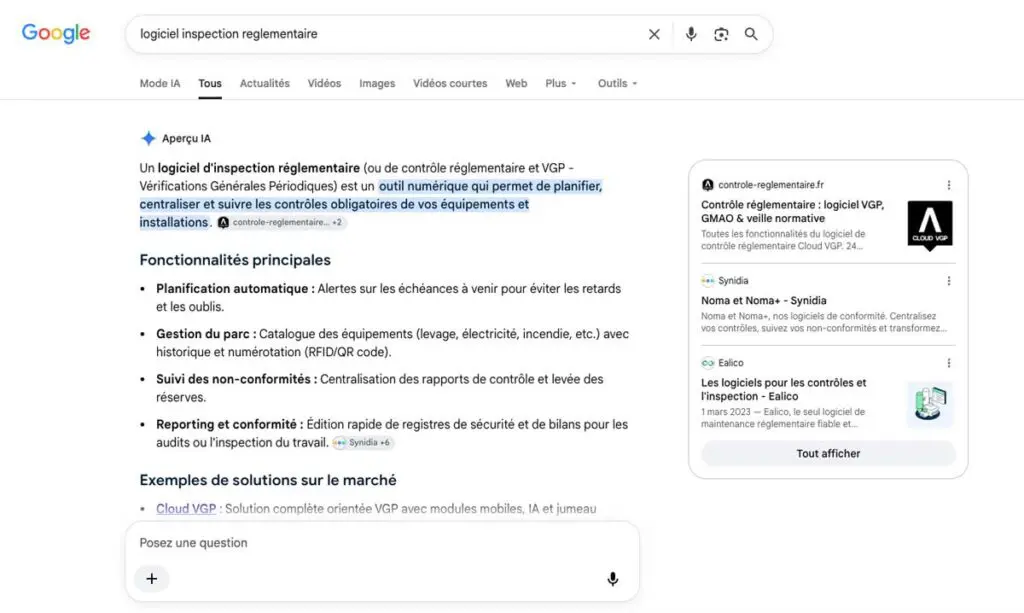The image size is (1024, 613).
Task: Click microphone in Posez une question box
Action: click(613, 579)
